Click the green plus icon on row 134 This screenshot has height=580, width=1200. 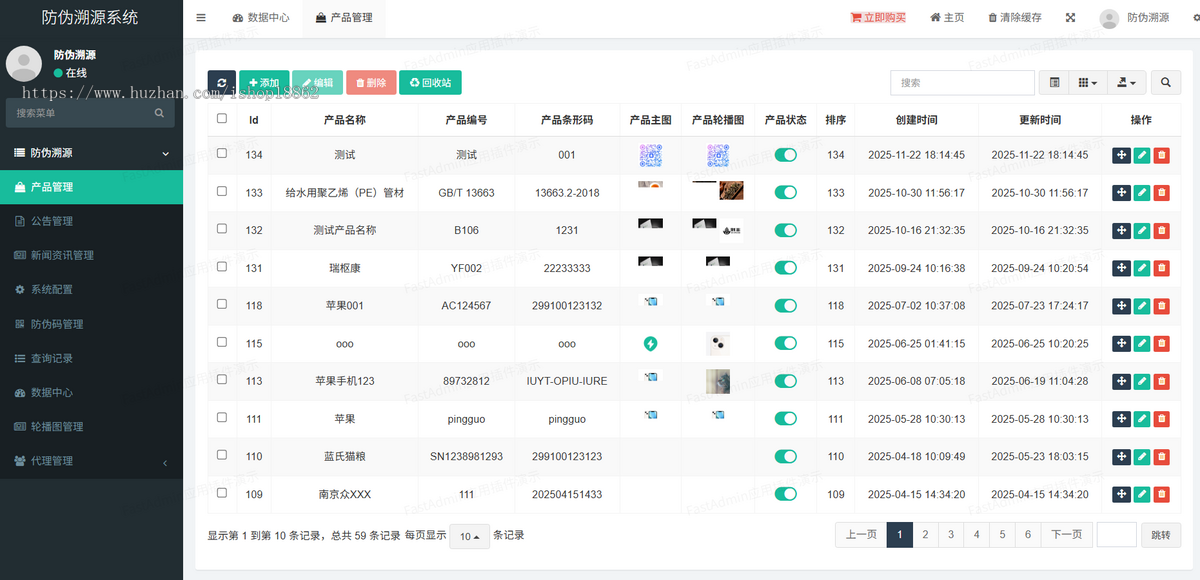pos(1121,155)
